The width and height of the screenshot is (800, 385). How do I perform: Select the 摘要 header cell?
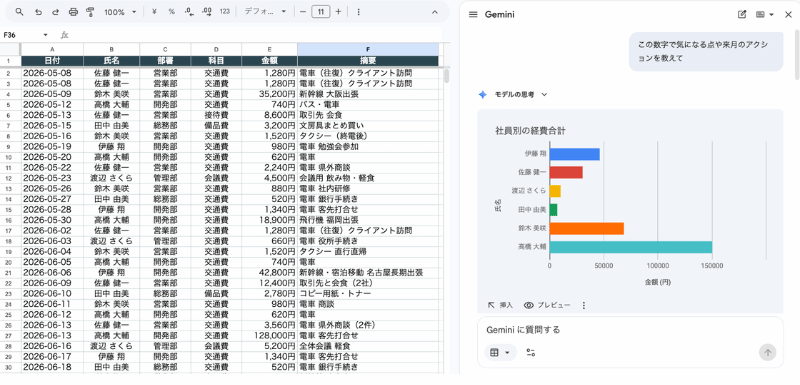(368, 61)
